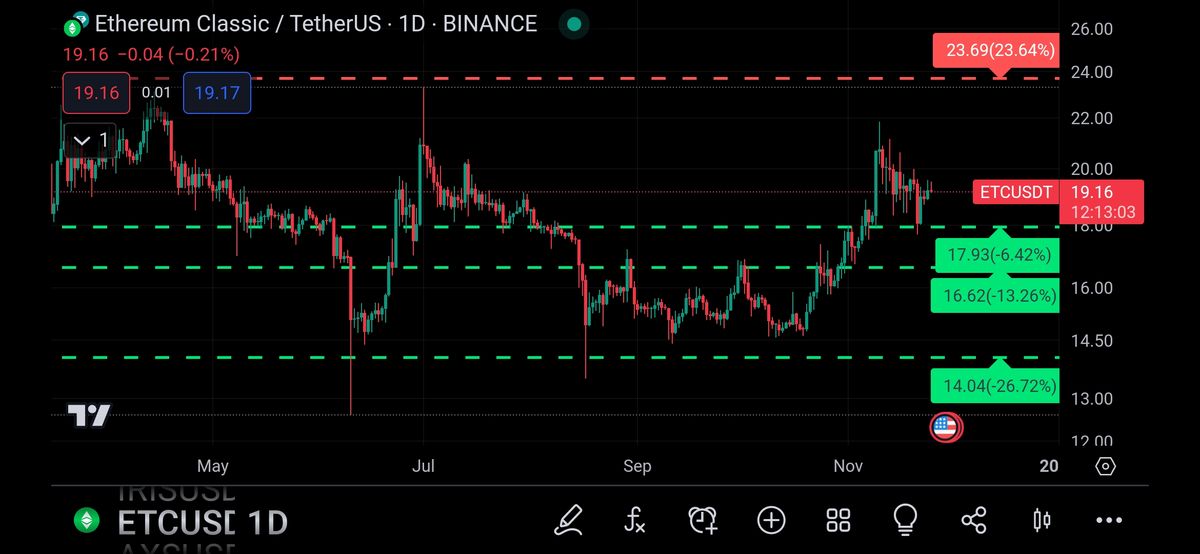Create an alert with the clock-plus icon

point(703,519)
